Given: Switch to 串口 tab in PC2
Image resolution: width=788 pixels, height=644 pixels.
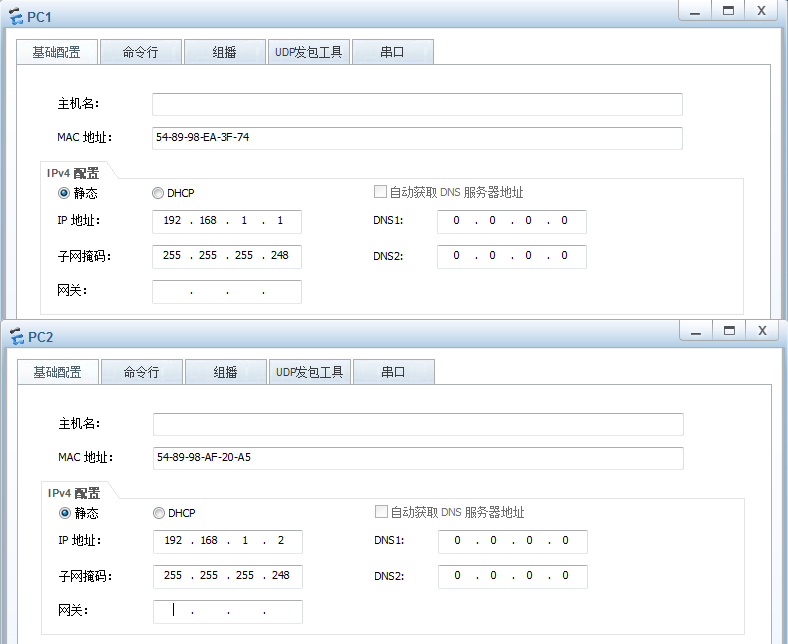Looking at the screenshot, I should point(393,372).
